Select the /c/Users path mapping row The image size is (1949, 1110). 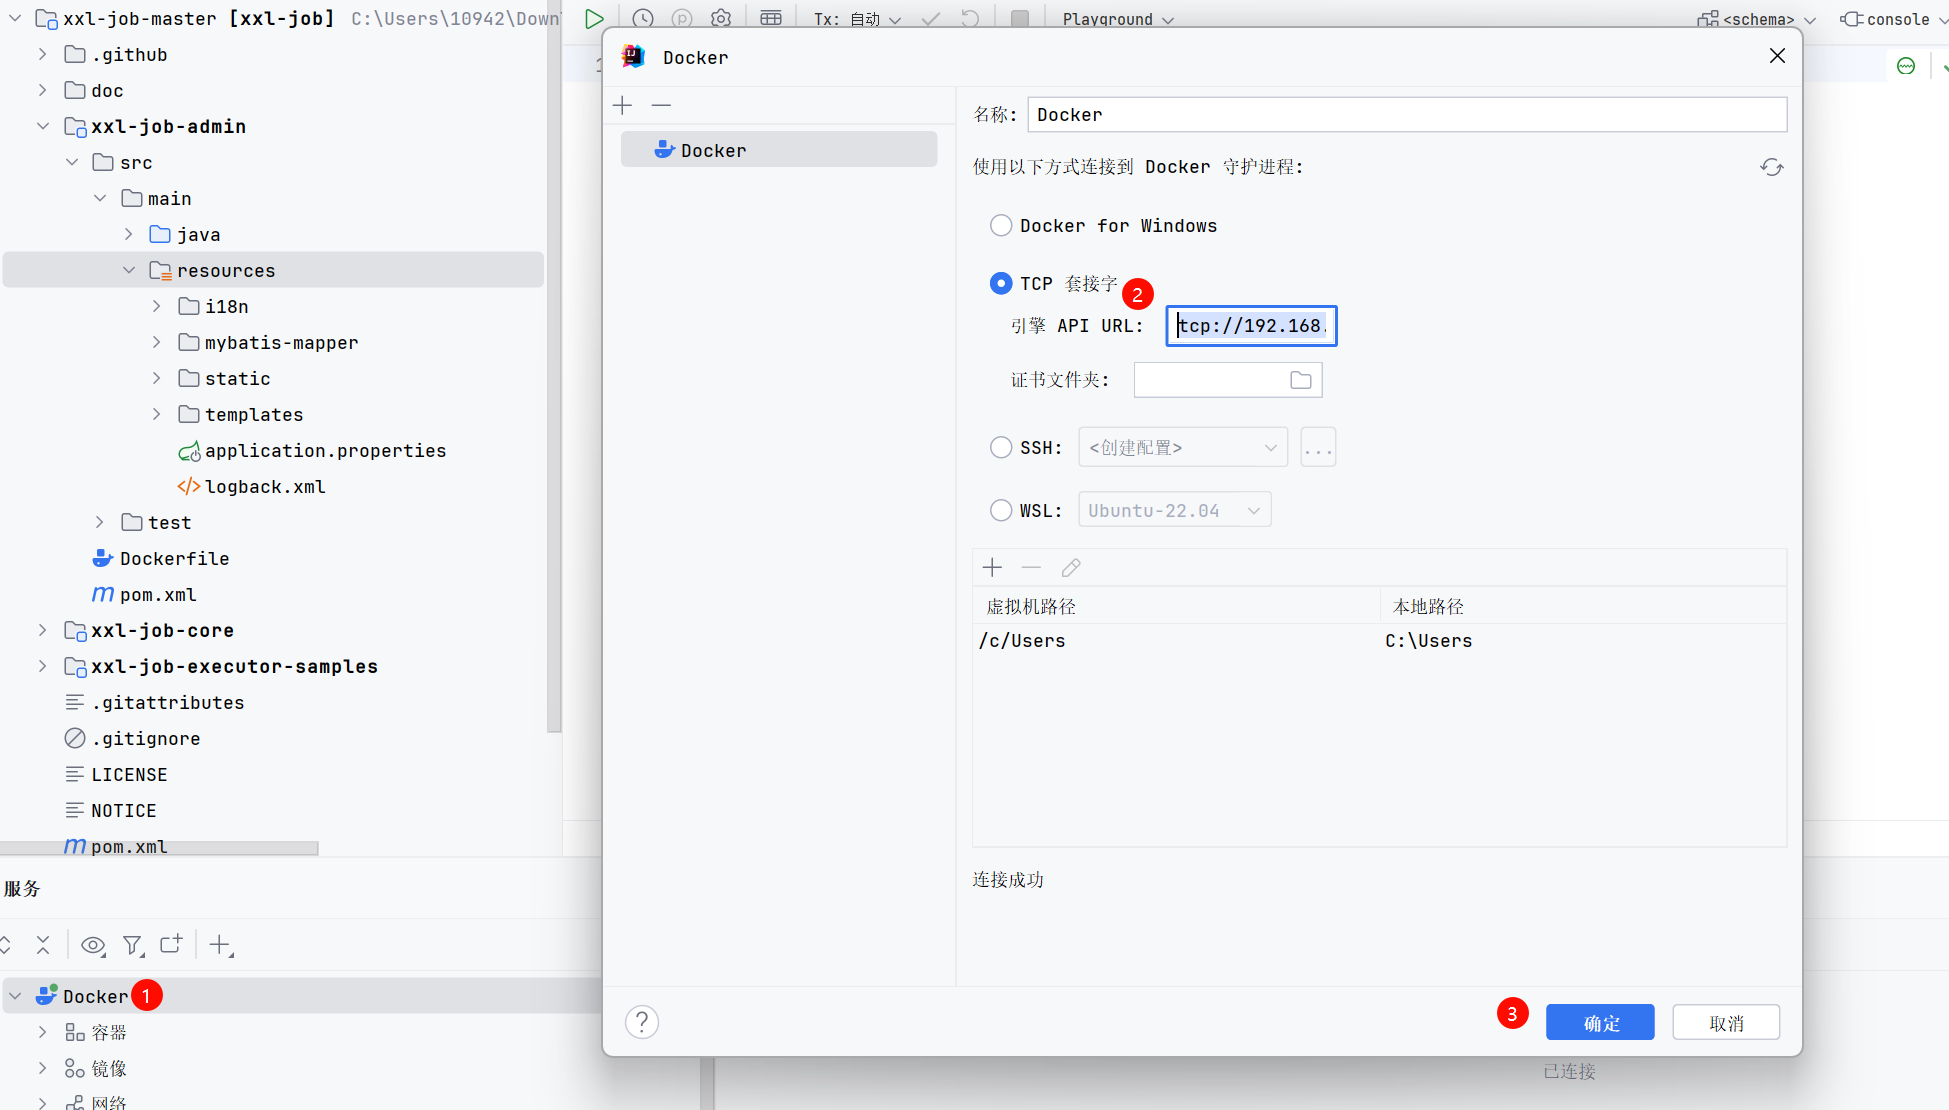click(1379, 640)
